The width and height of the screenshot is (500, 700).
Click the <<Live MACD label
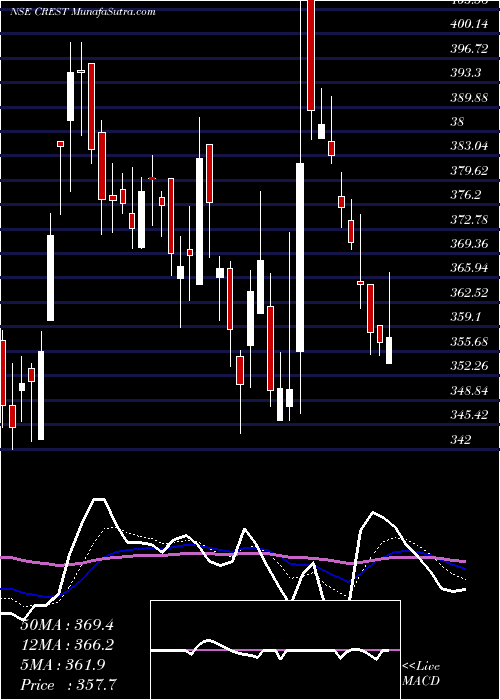click(x=421, y=674)
